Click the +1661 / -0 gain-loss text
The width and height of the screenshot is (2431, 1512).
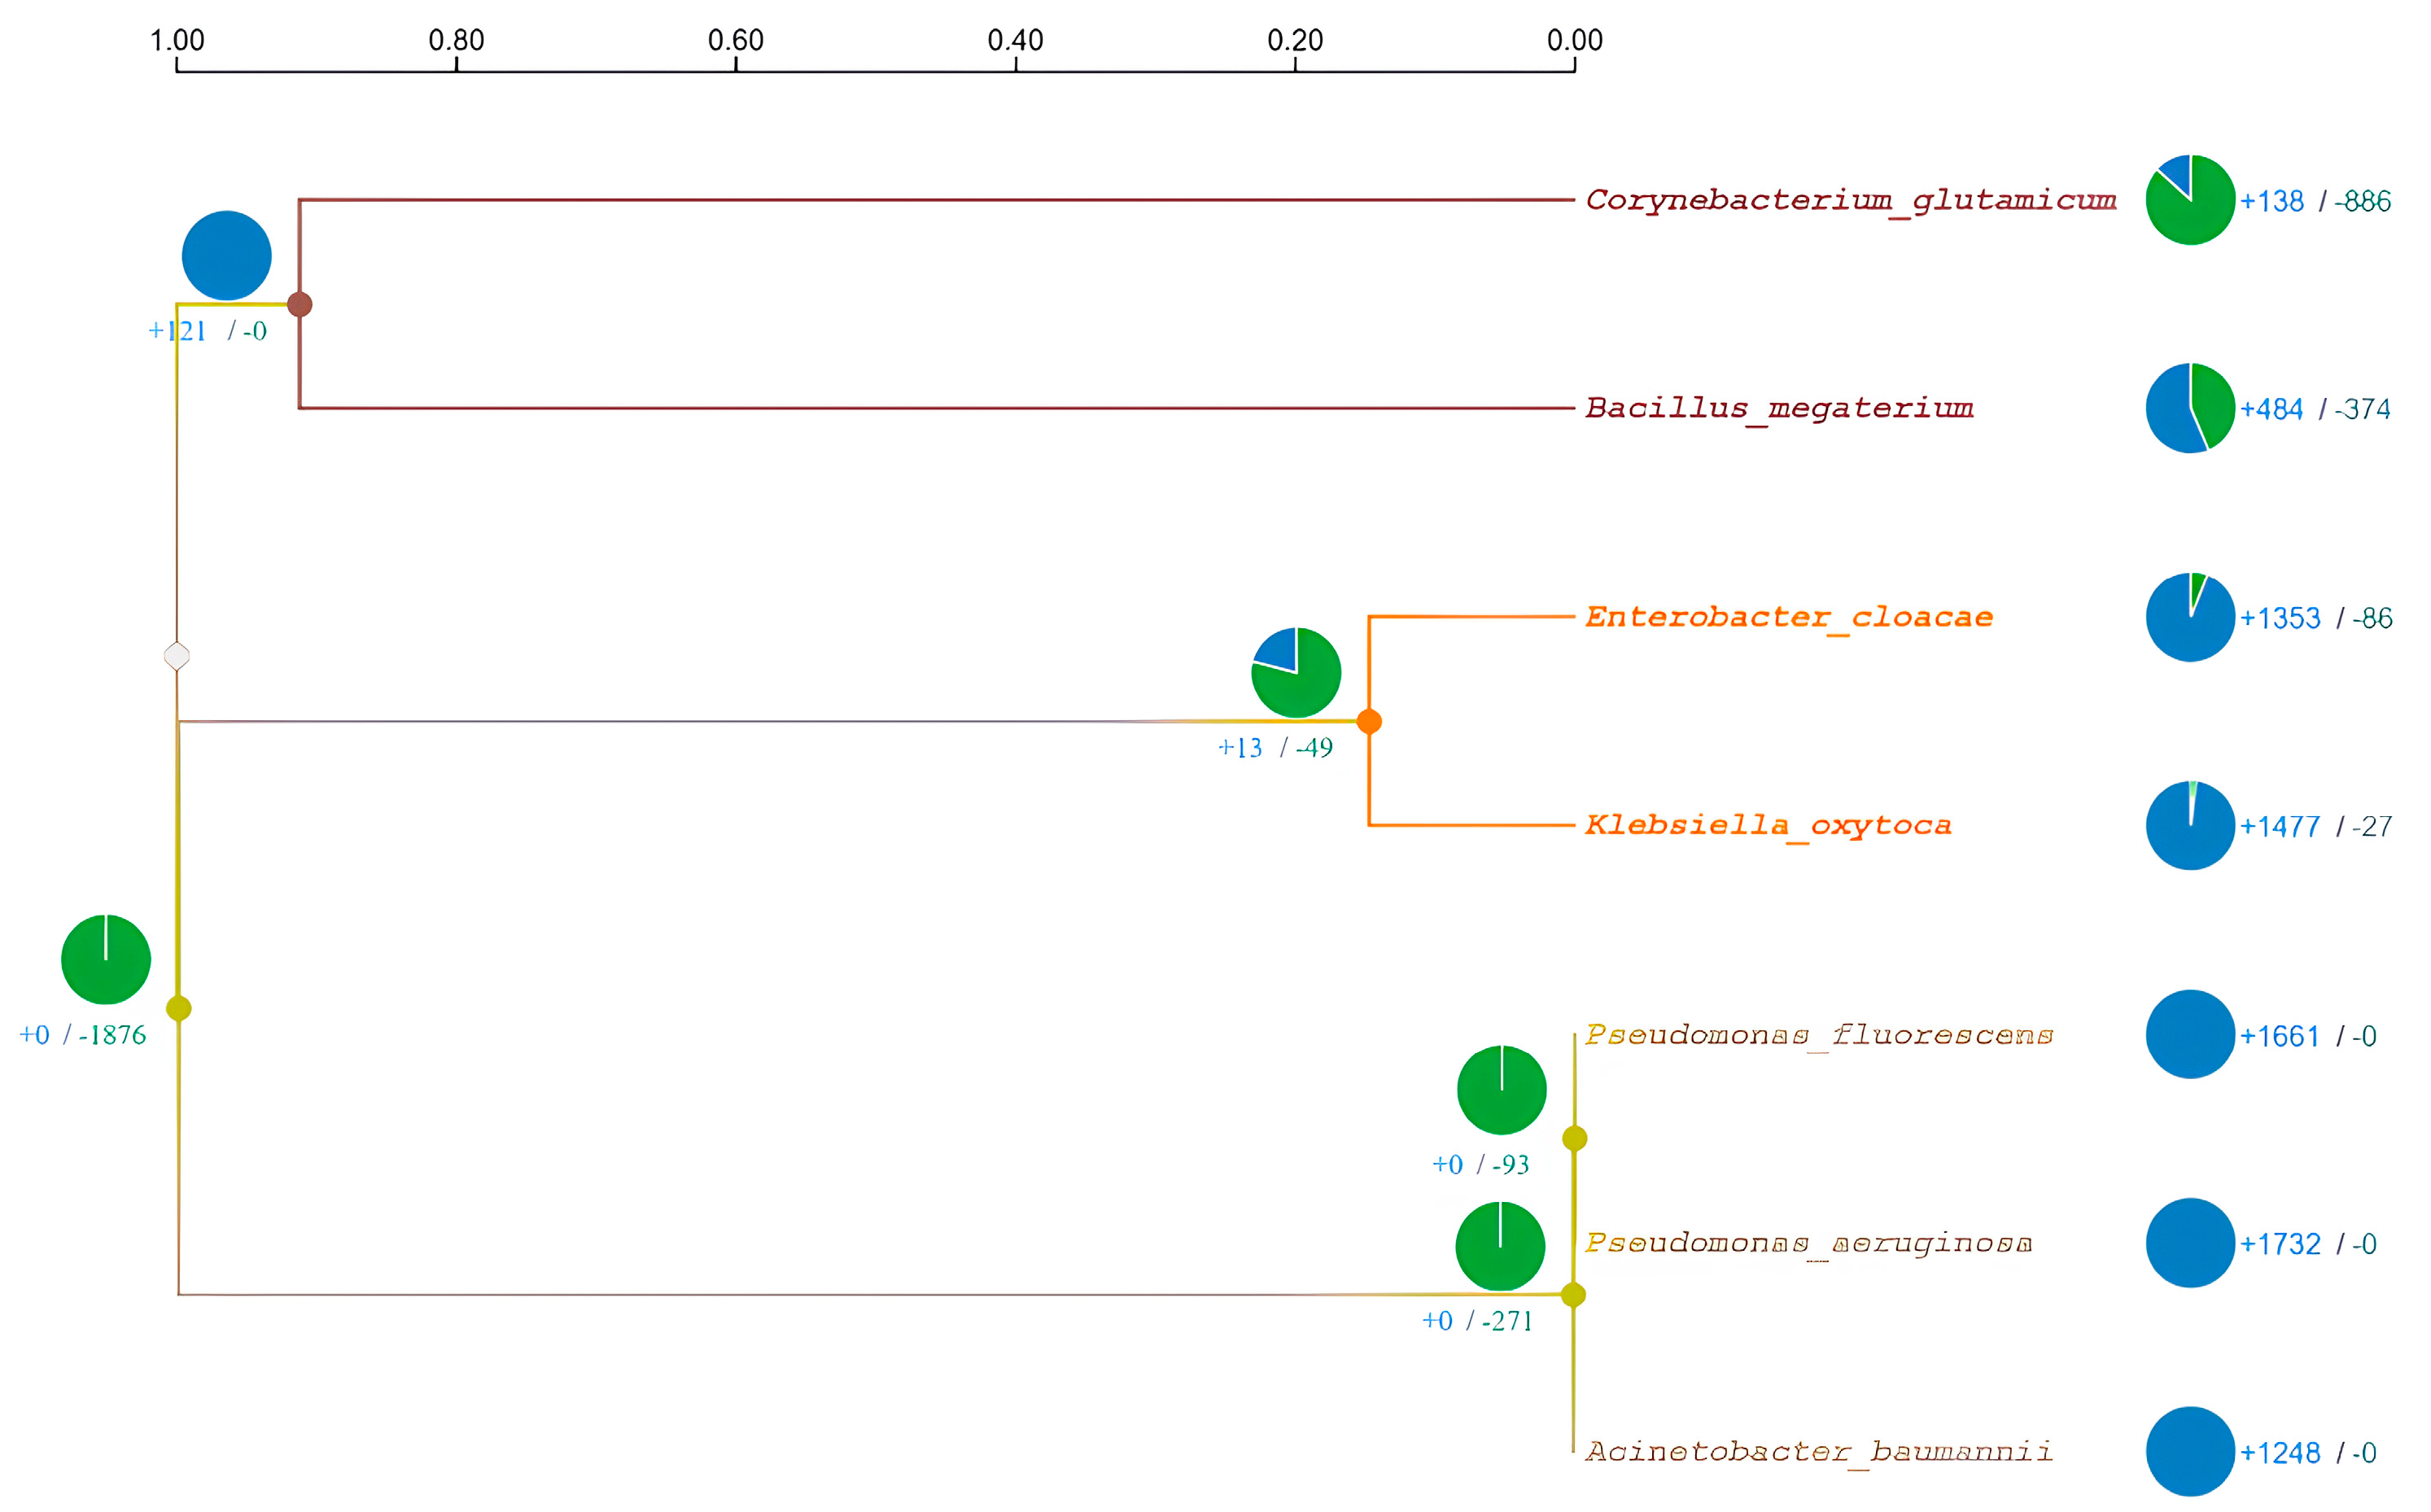tap(2307, 1036)
